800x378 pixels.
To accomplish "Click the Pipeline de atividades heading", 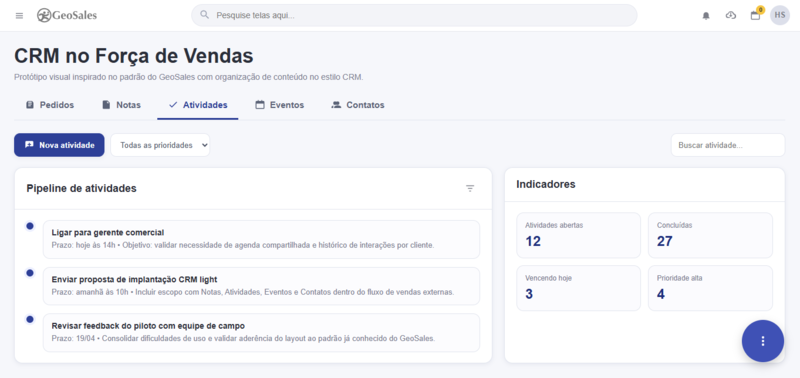I will 82,188.
